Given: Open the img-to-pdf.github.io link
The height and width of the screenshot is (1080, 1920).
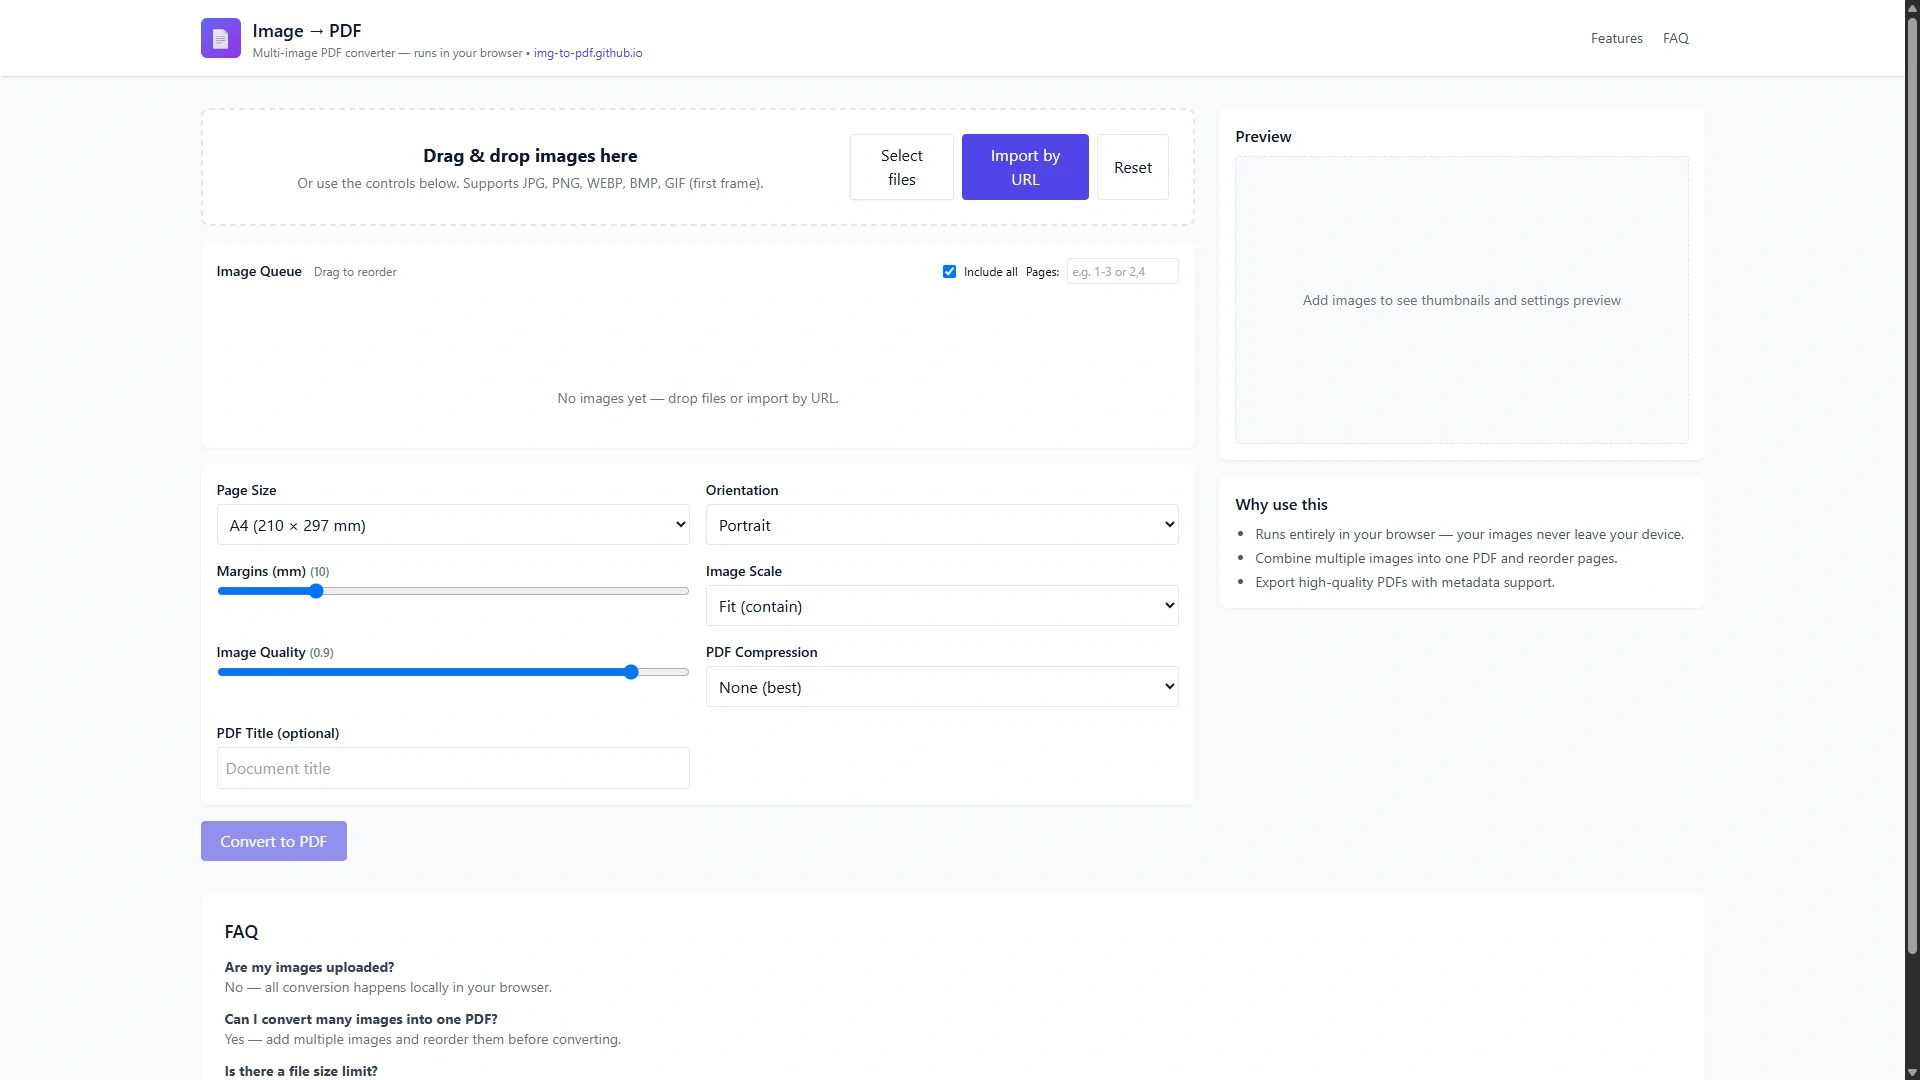Looking at the screenshot, I should click(588, 53).
